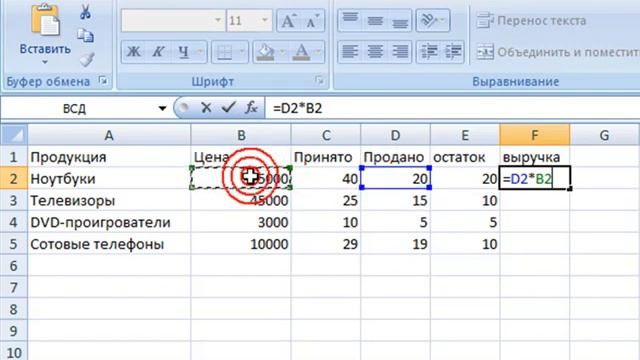Toggle italic with the К button

point(158,52)
